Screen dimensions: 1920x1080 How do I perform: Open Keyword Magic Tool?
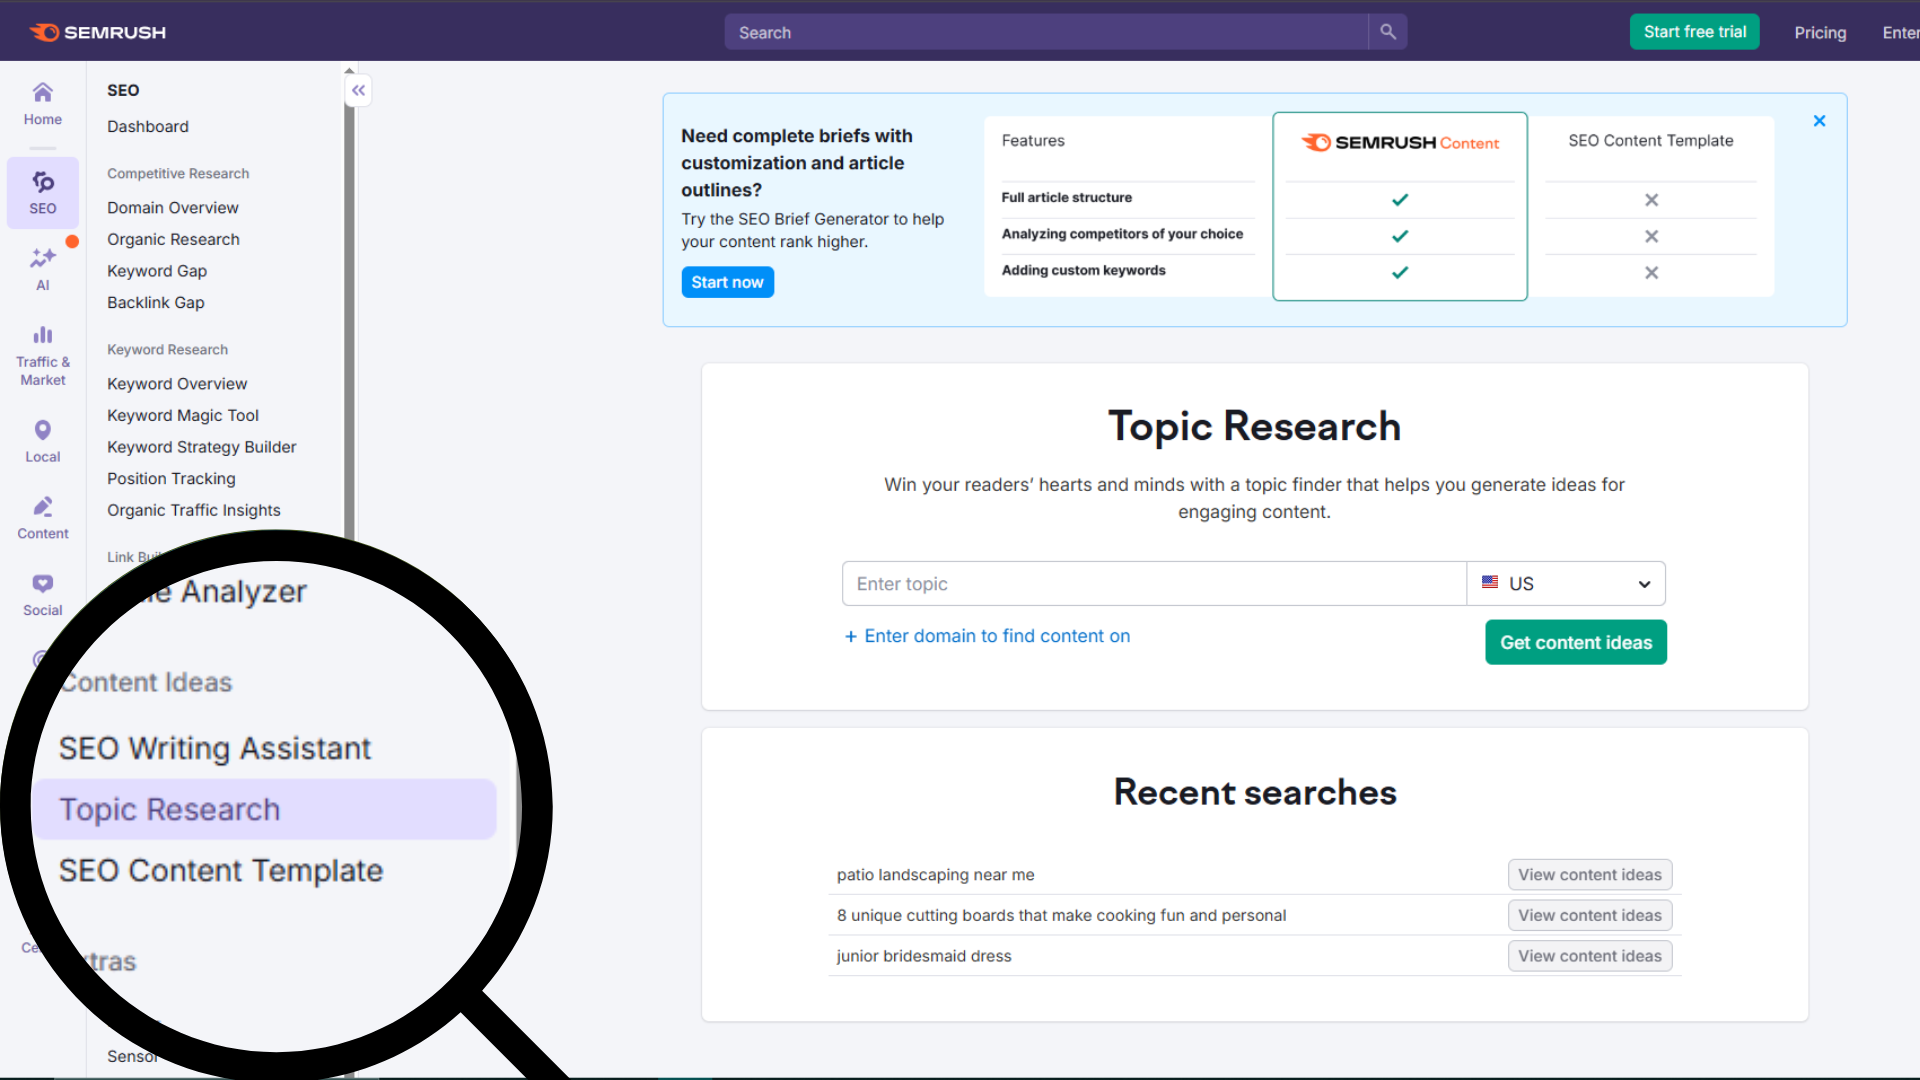pos(183,415)
